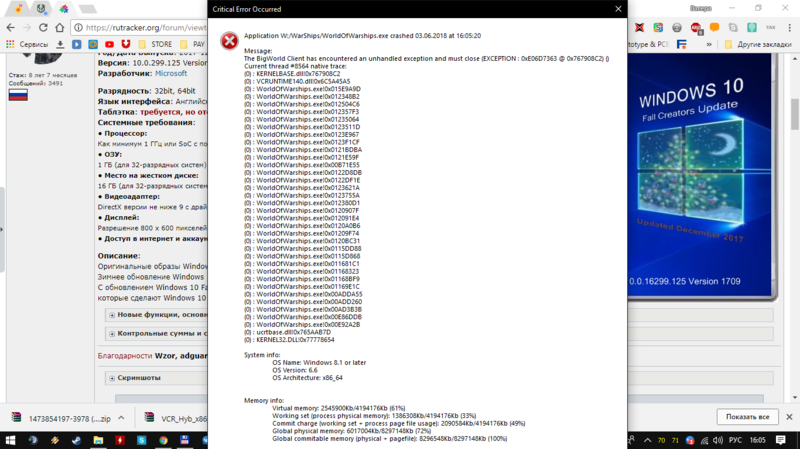The height and width of the screenshot is (449, 800).
Task: Select the KERNEL32.DLL trace line
Action: point(289,340)
